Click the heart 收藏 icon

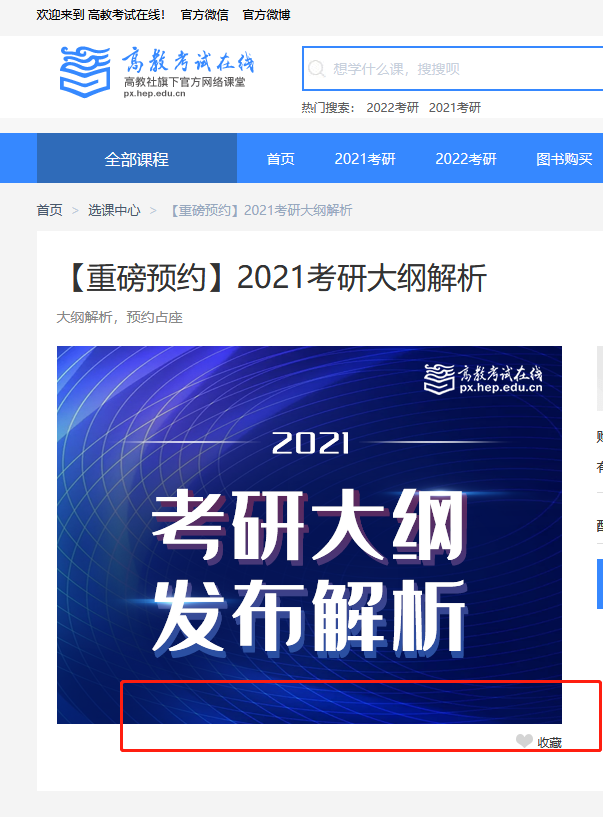[x=524, y=740]
